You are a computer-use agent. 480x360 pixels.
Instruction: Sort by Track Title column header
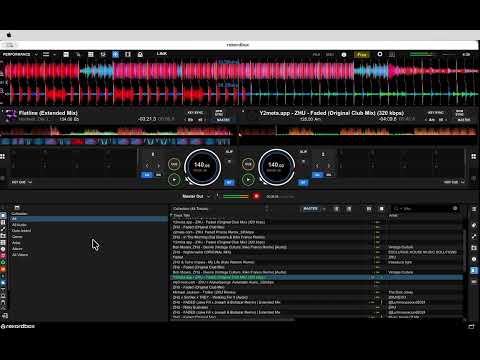click(x=182, y=216)
